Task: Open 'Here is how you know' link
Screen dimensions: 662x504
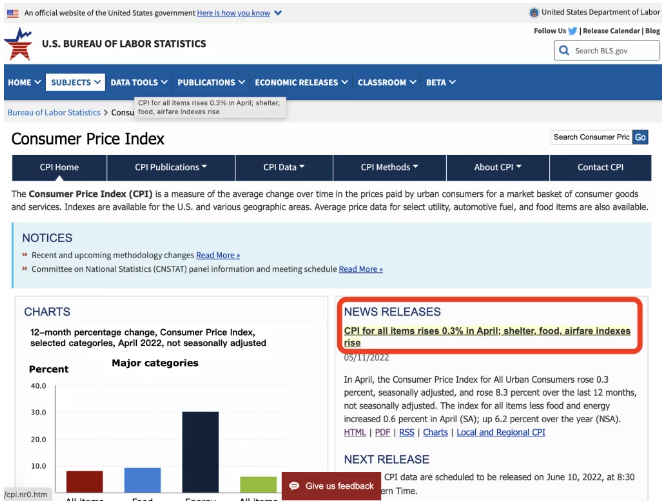Action: (x=233, y=13)
